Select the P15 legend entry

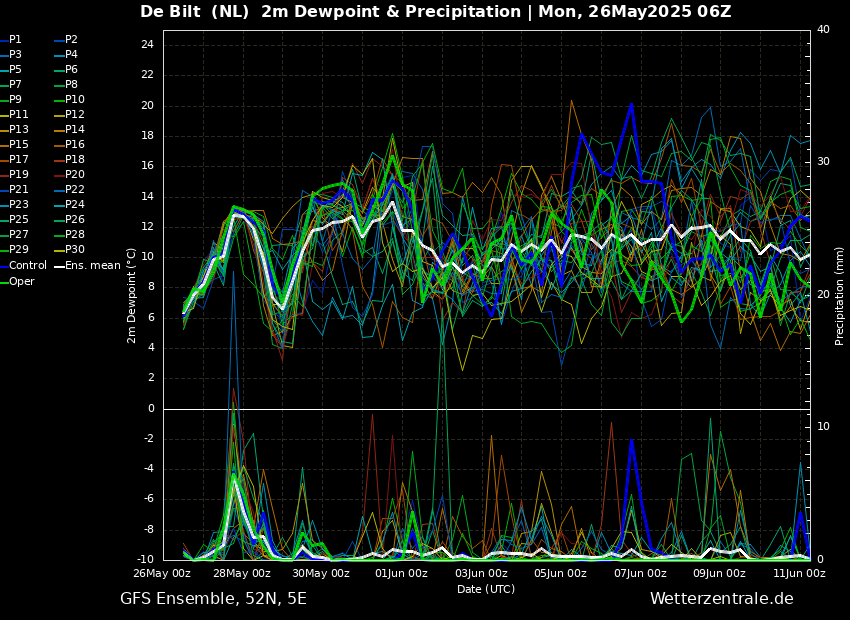[19, 145]
